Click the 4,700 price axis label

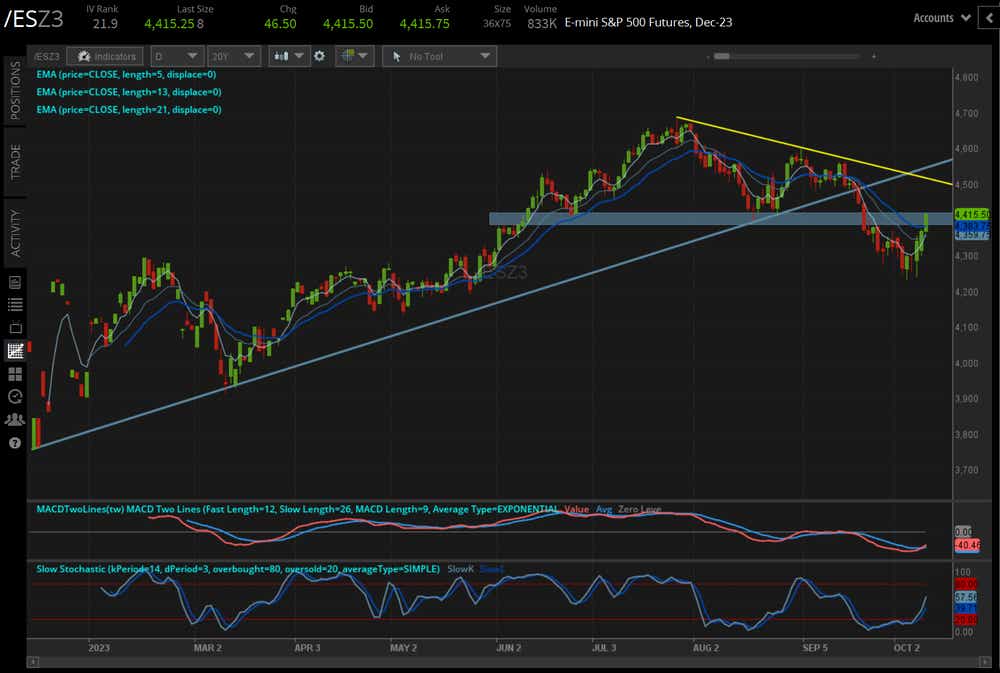[967, 114]
